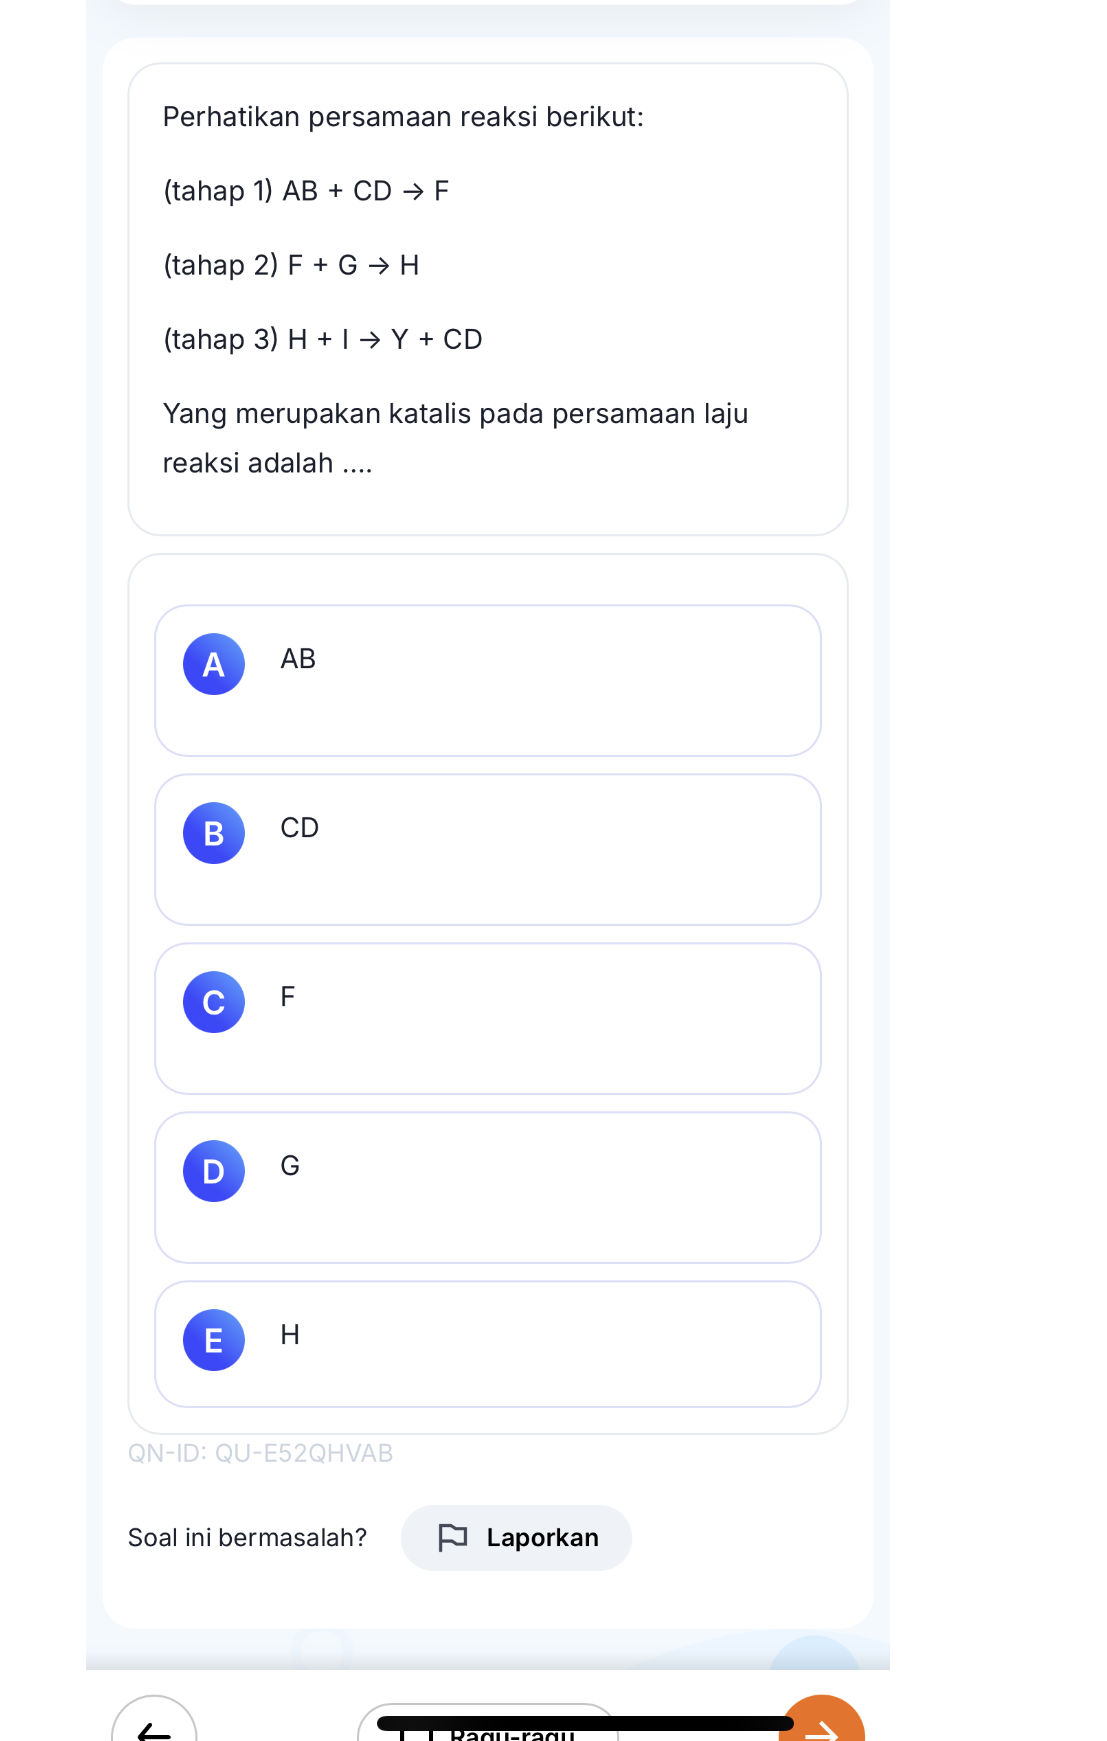The width and height of the screenshot is (1107, 1741).
Task: Click Soal ini bermasalah text
Action: [x=248, y=1537]
